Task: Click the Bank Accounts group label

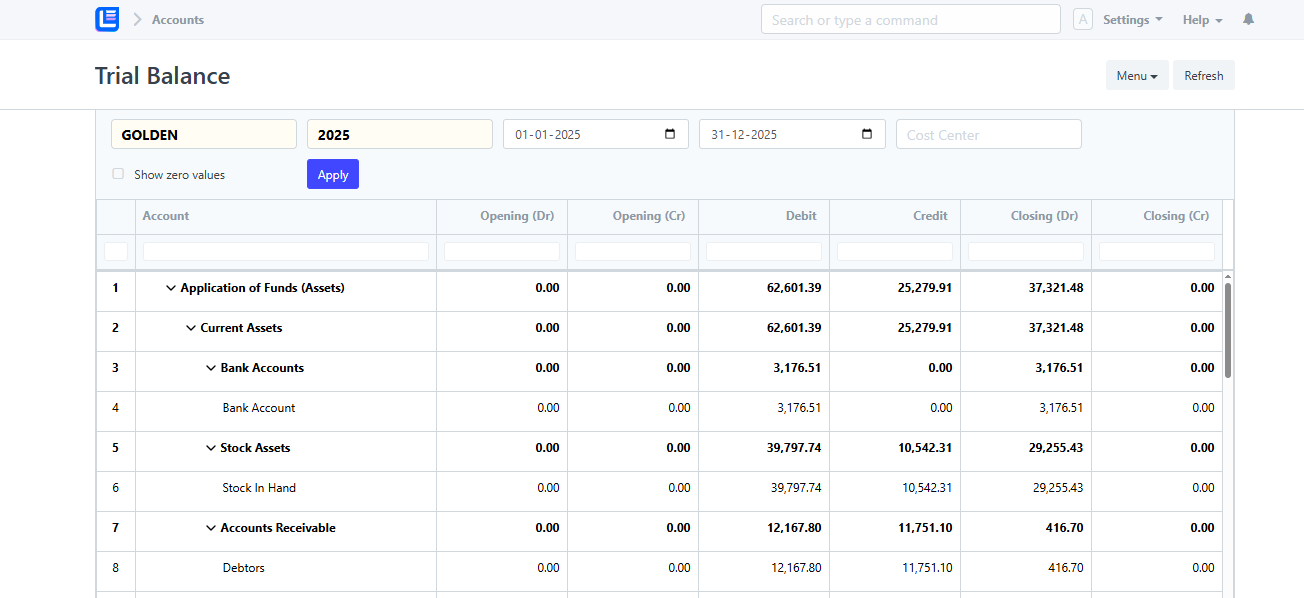Action: coord(262,368)
